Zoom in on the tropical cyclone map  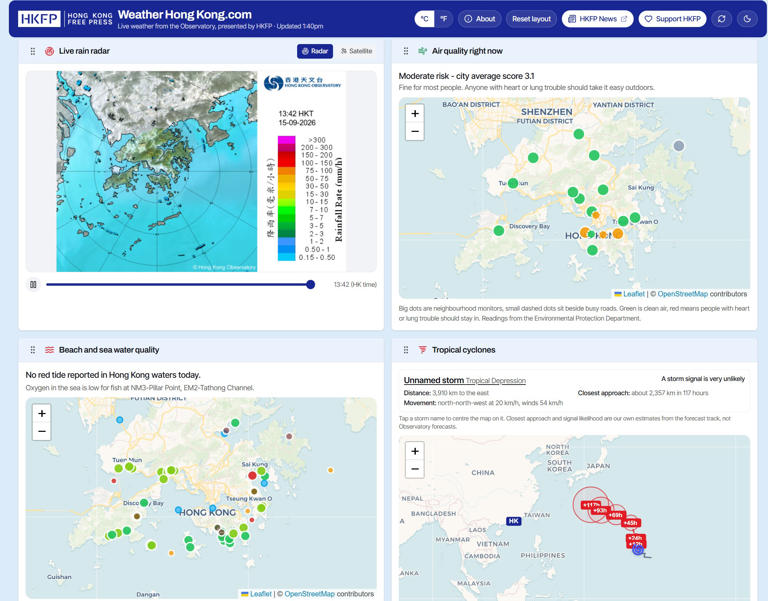[415, 451]
